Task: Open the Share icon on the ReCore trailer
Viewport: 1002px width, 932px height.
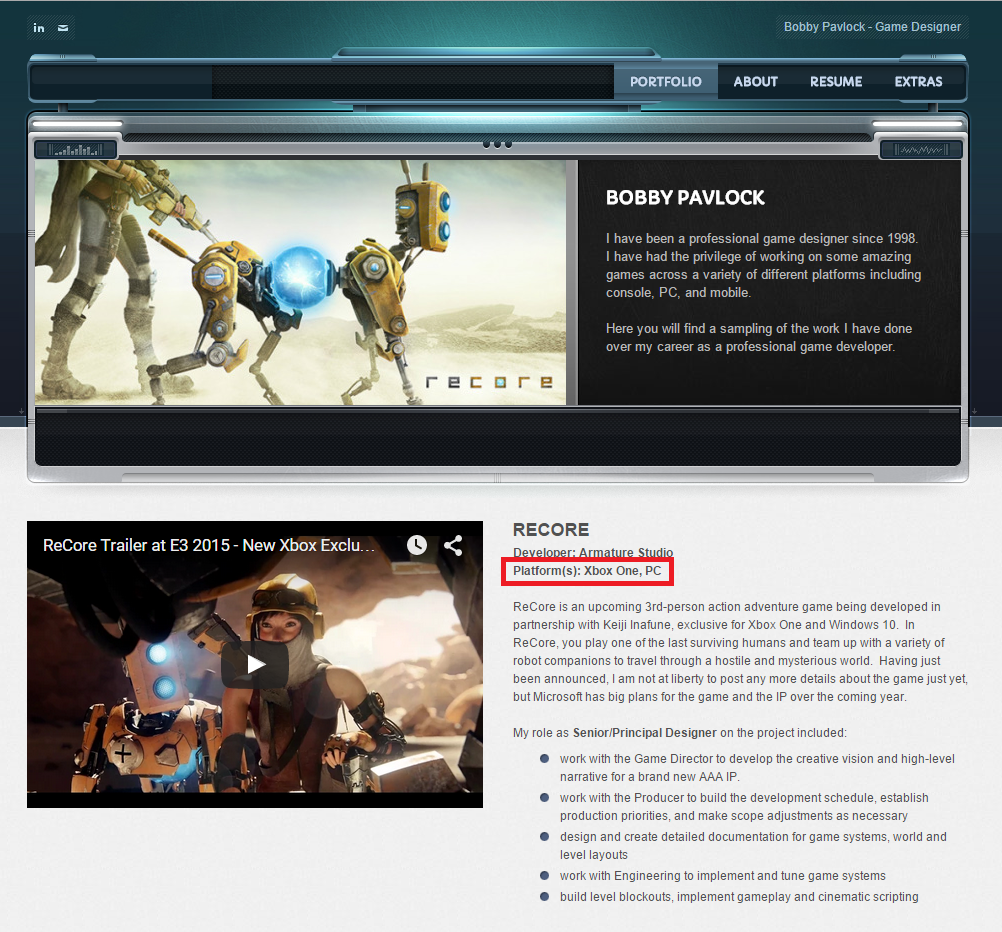Action: [453, 545]
